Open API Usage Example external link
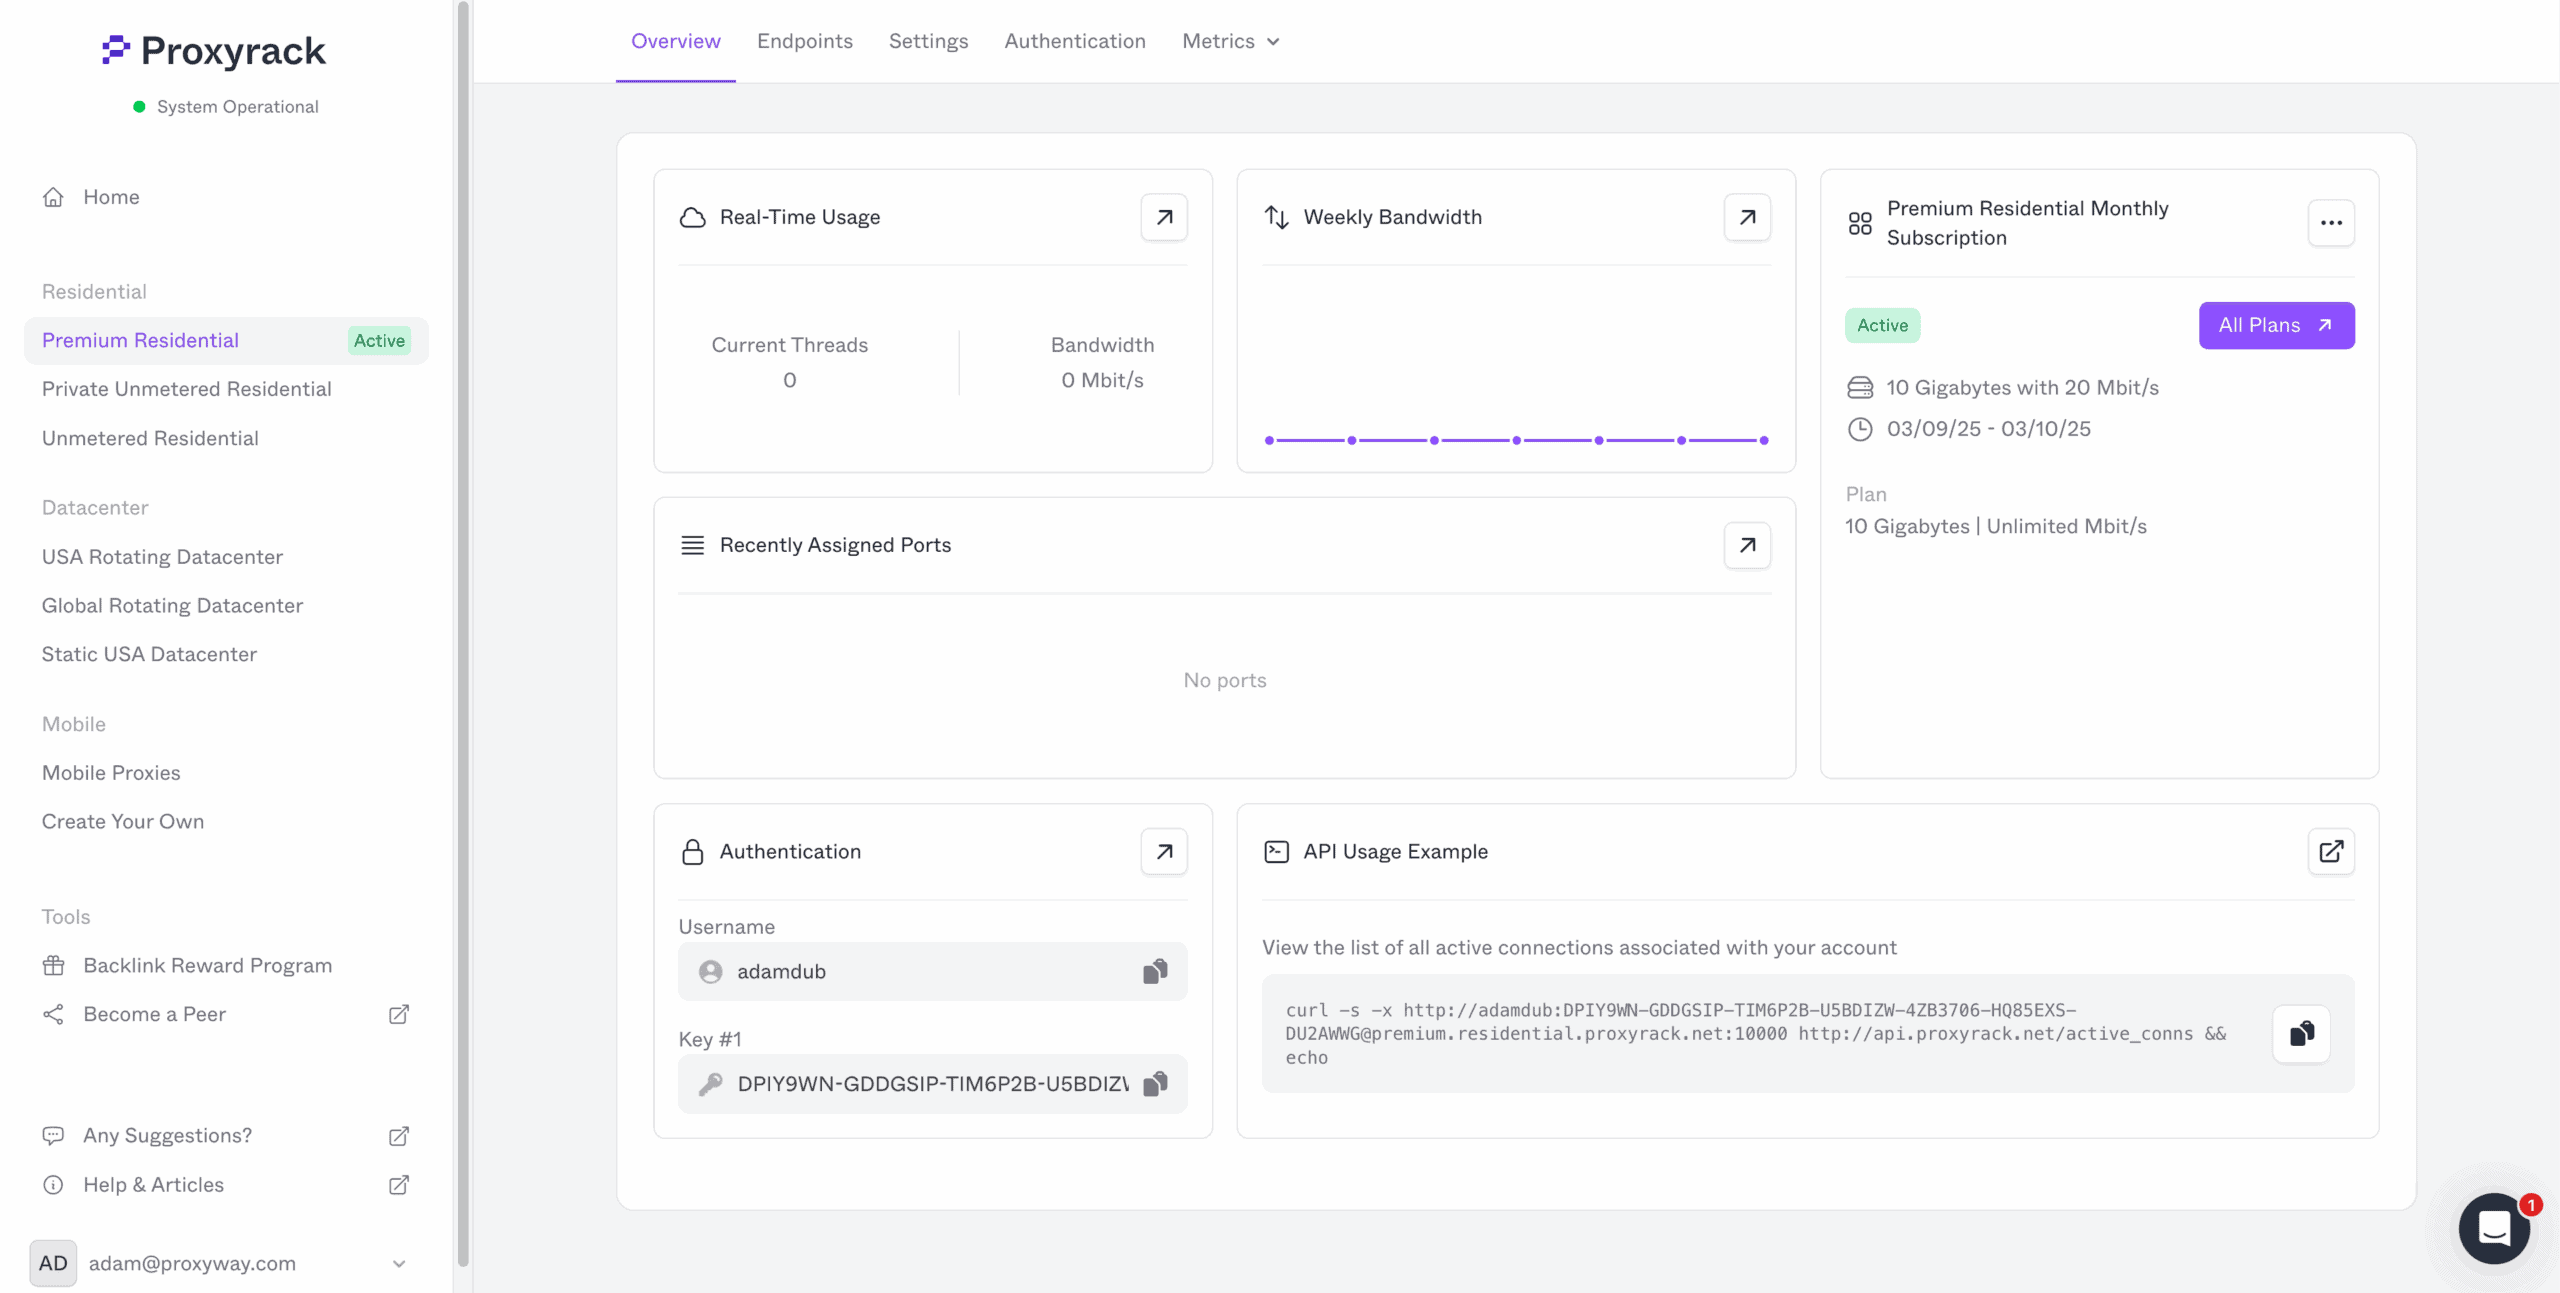This screenshot has width=2560, height=1293. tap(2331, 851)
